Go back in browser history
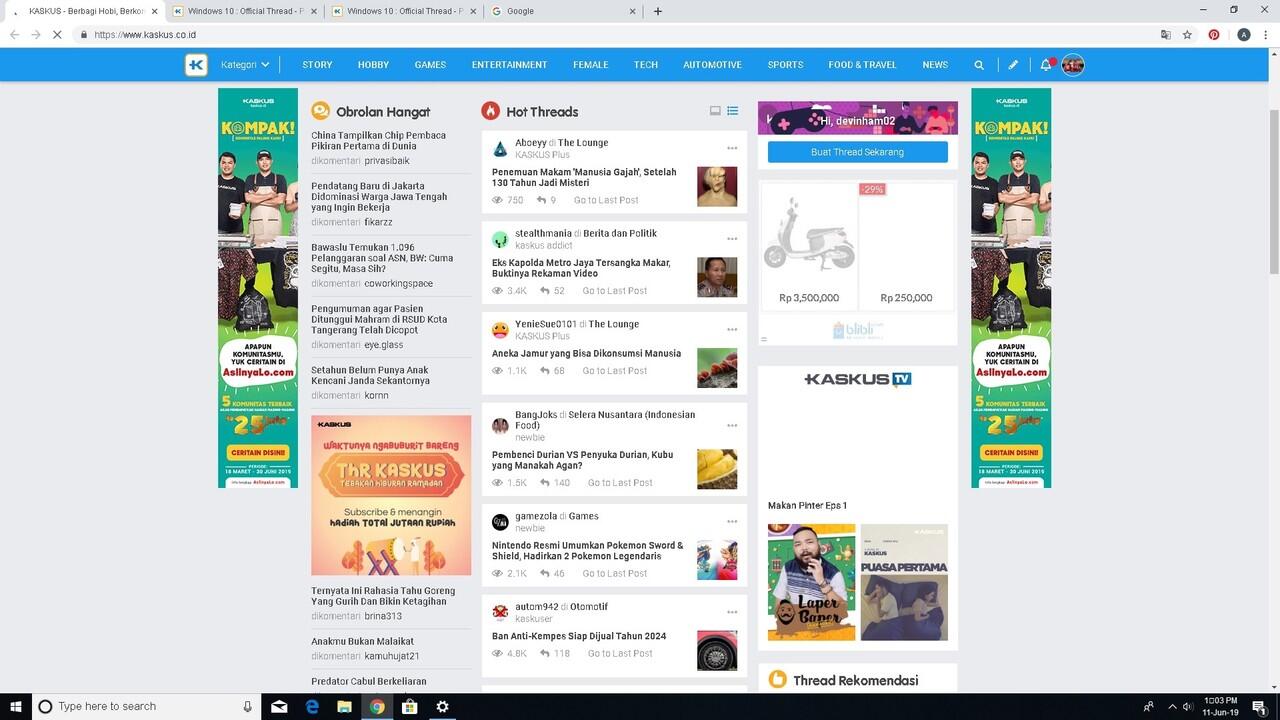 14,34
